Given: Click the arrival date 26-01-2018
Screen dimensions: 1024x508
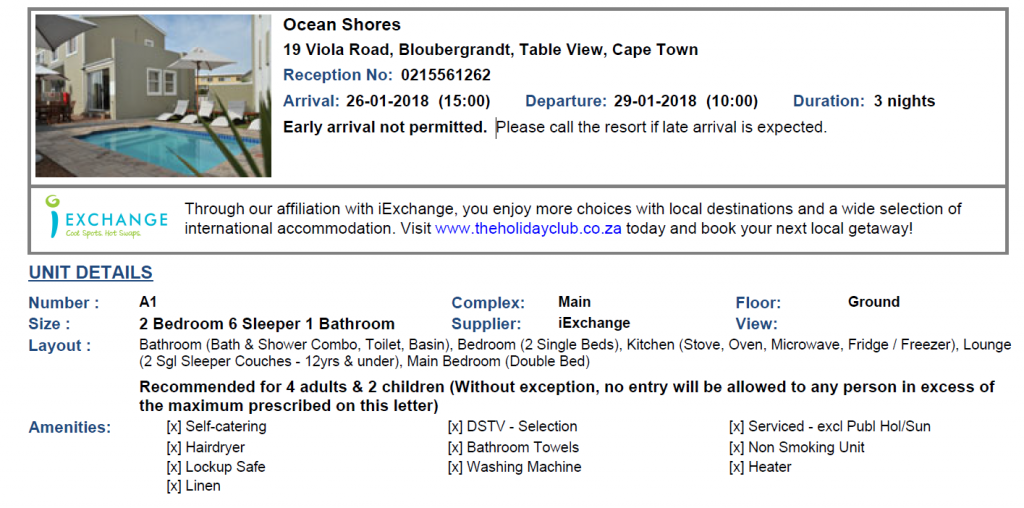Looking at the screenshot, I should point(387,101).
